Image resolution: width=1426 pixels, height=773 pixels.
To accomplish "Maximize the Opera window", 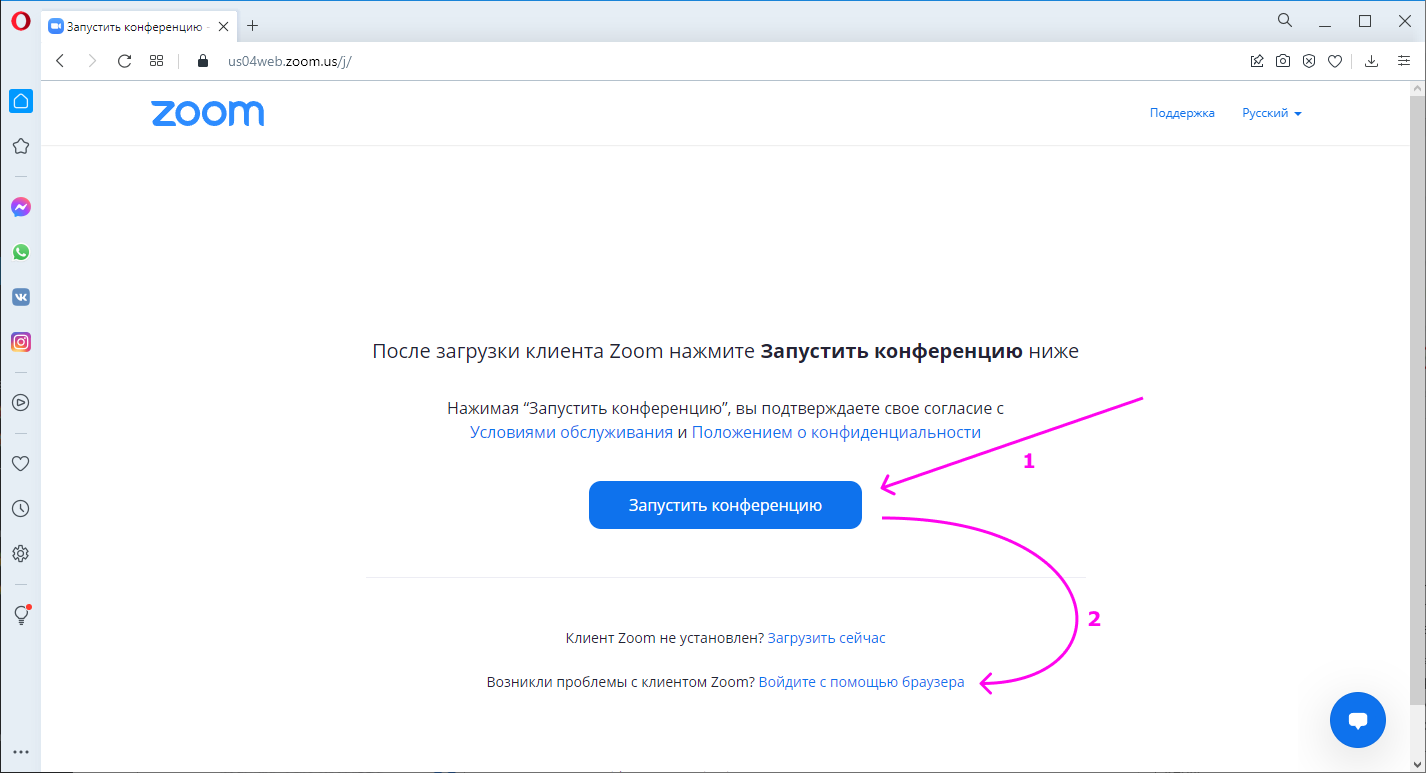I will [1364, 20].
